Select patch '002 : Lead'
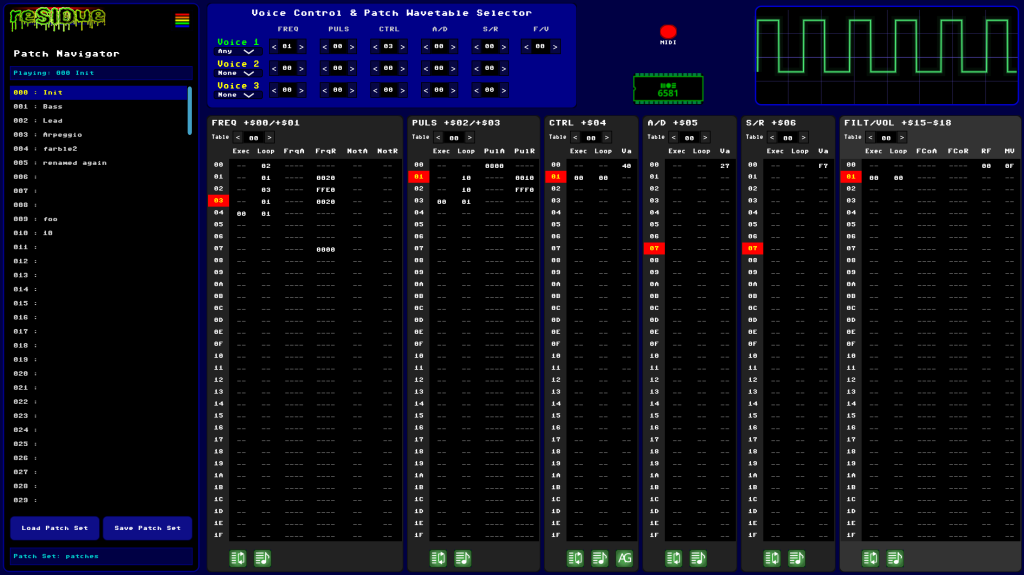Screen dimensions: 1024x575 pyautogui.click(x=99, y=121)
